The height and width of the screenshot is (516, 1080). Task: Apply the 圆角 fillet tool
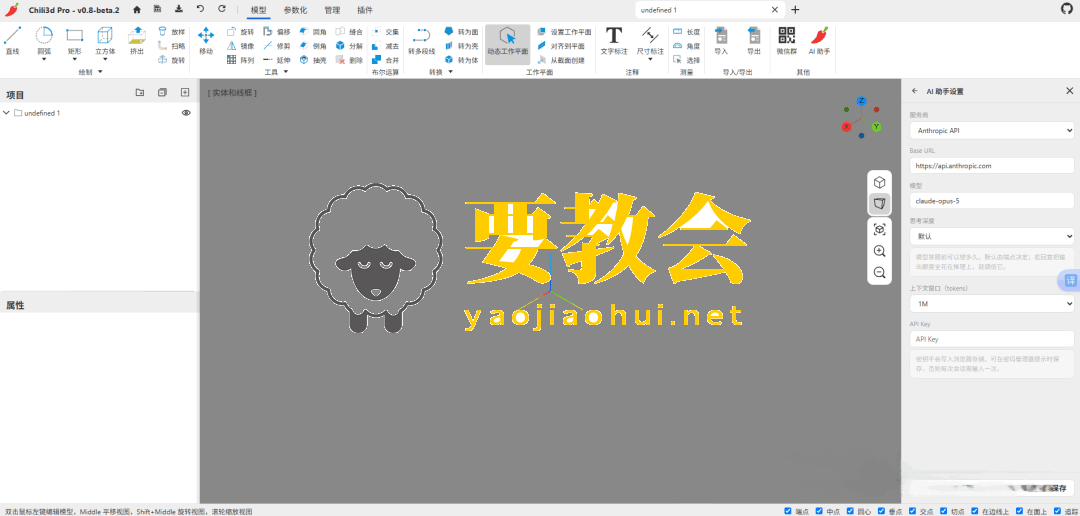tap(313, 32)
